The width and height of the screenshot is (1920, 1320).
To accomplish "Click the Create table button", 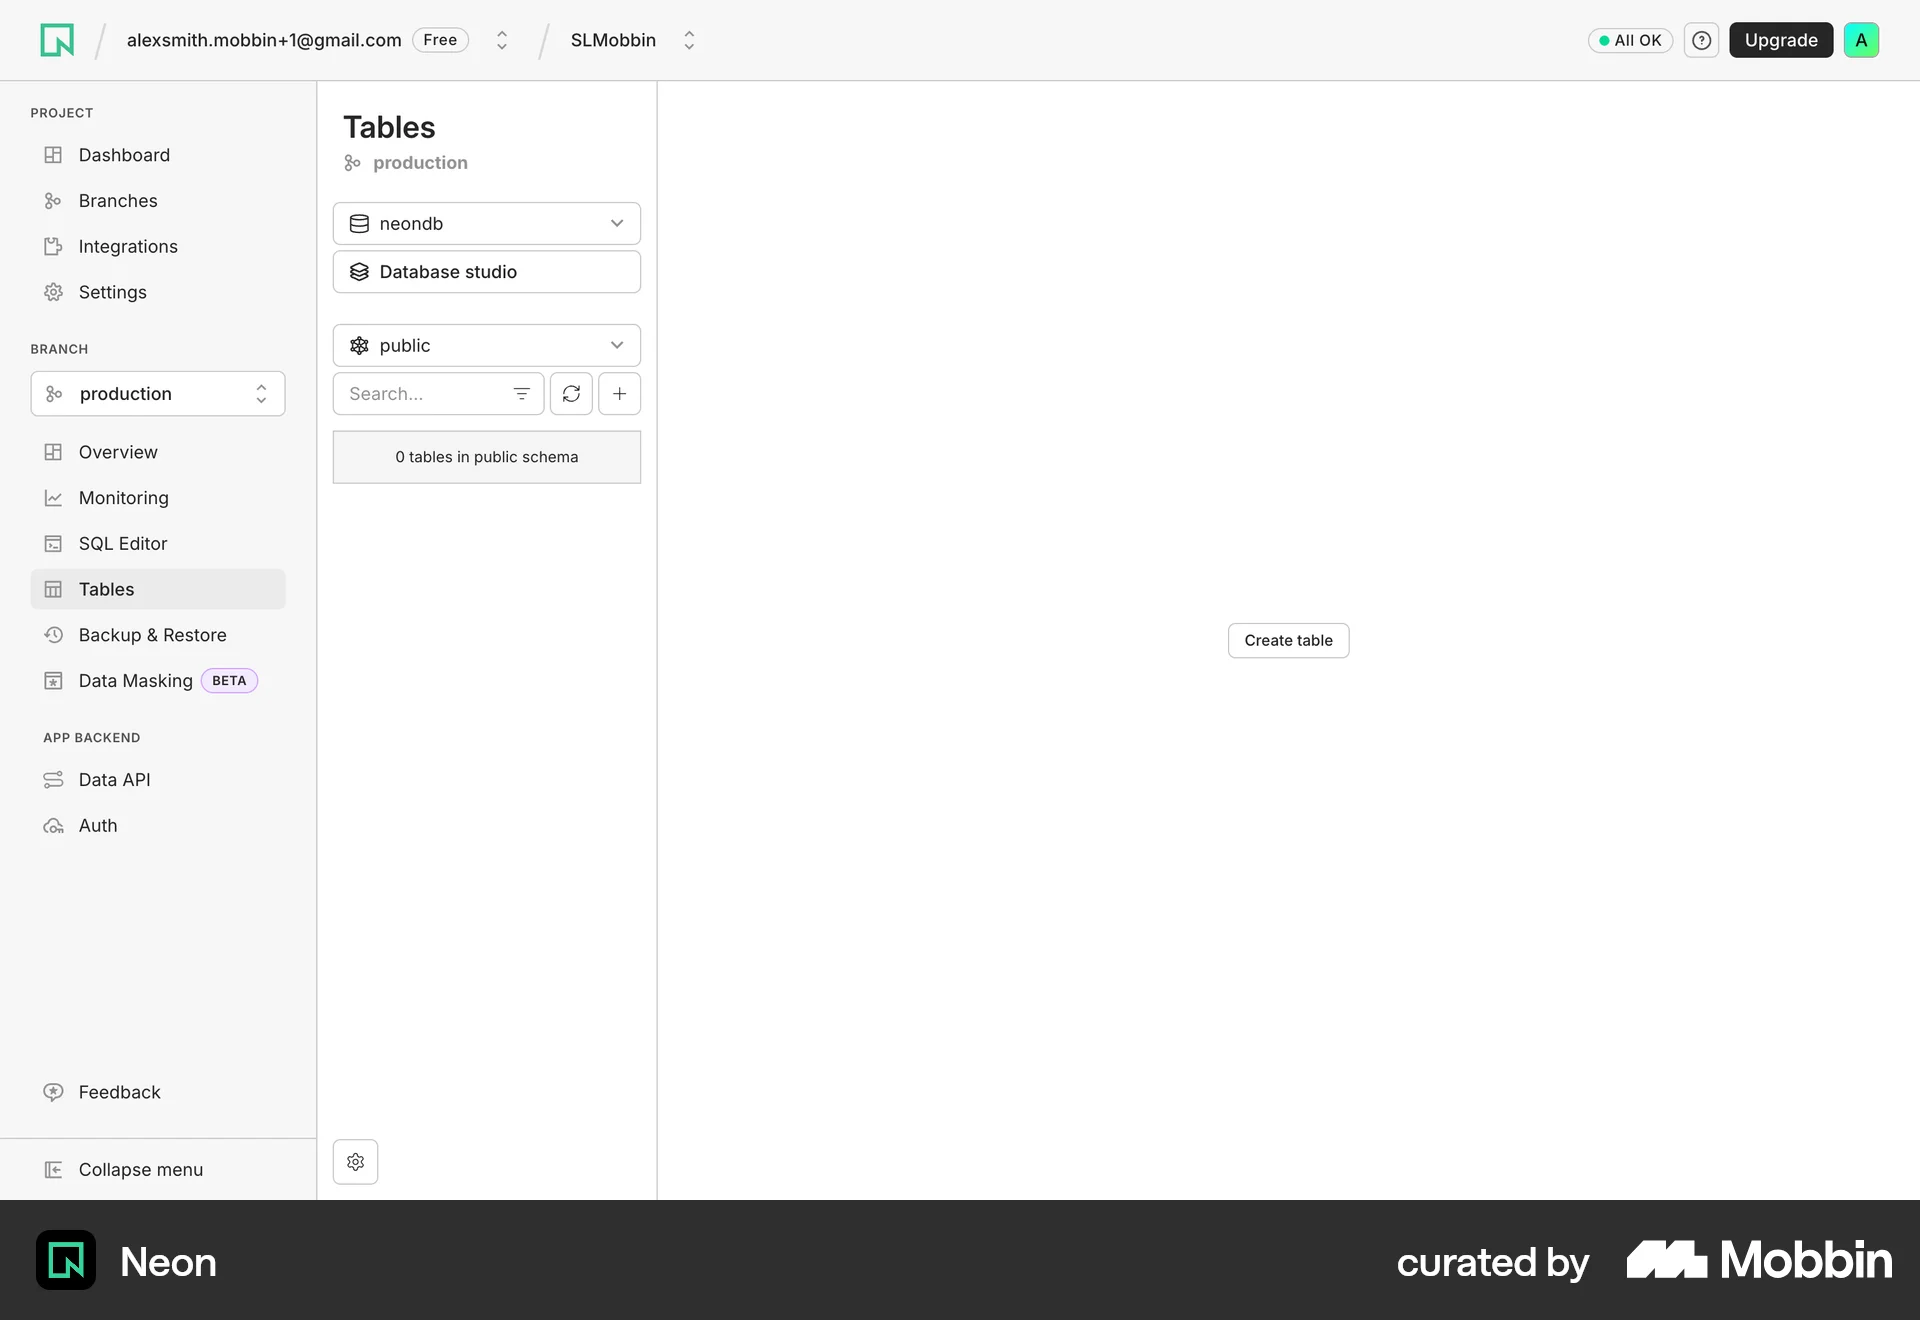I will [1288, 641].
